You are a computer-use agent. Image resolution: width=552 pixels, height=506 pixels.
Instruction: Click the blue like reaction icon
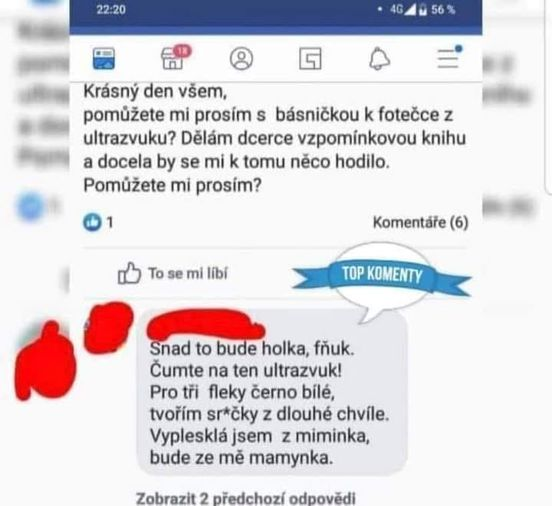tap(92, 222)
